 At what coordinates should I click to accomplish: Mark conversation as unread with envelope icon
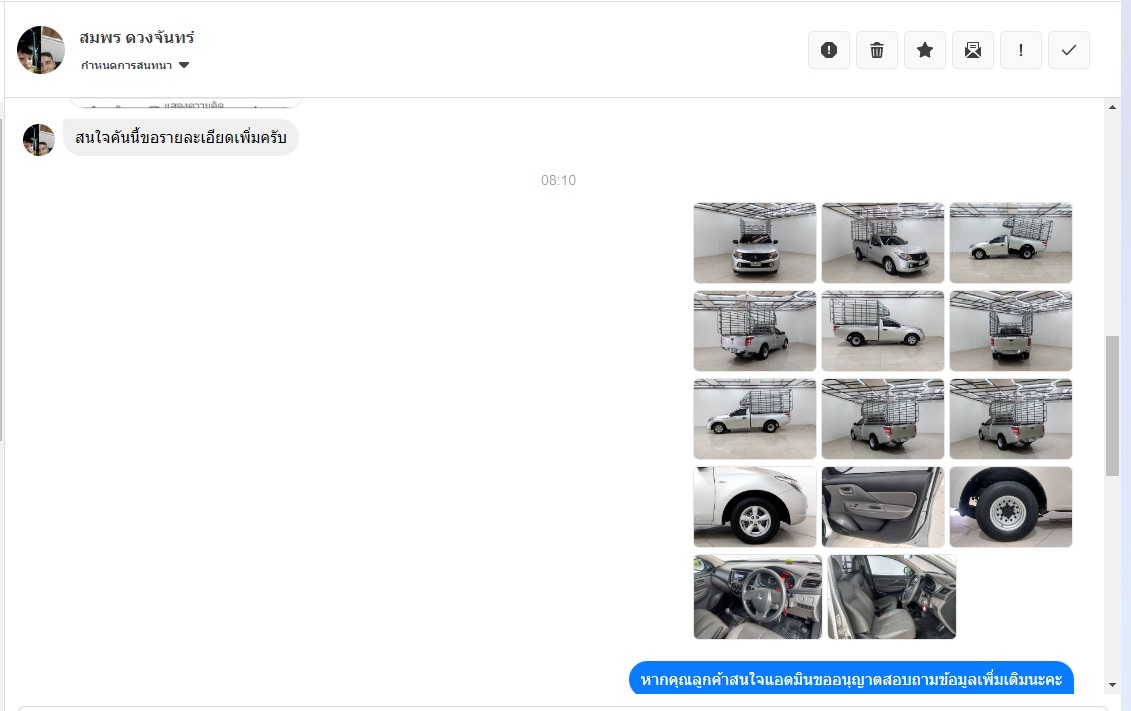973,50
